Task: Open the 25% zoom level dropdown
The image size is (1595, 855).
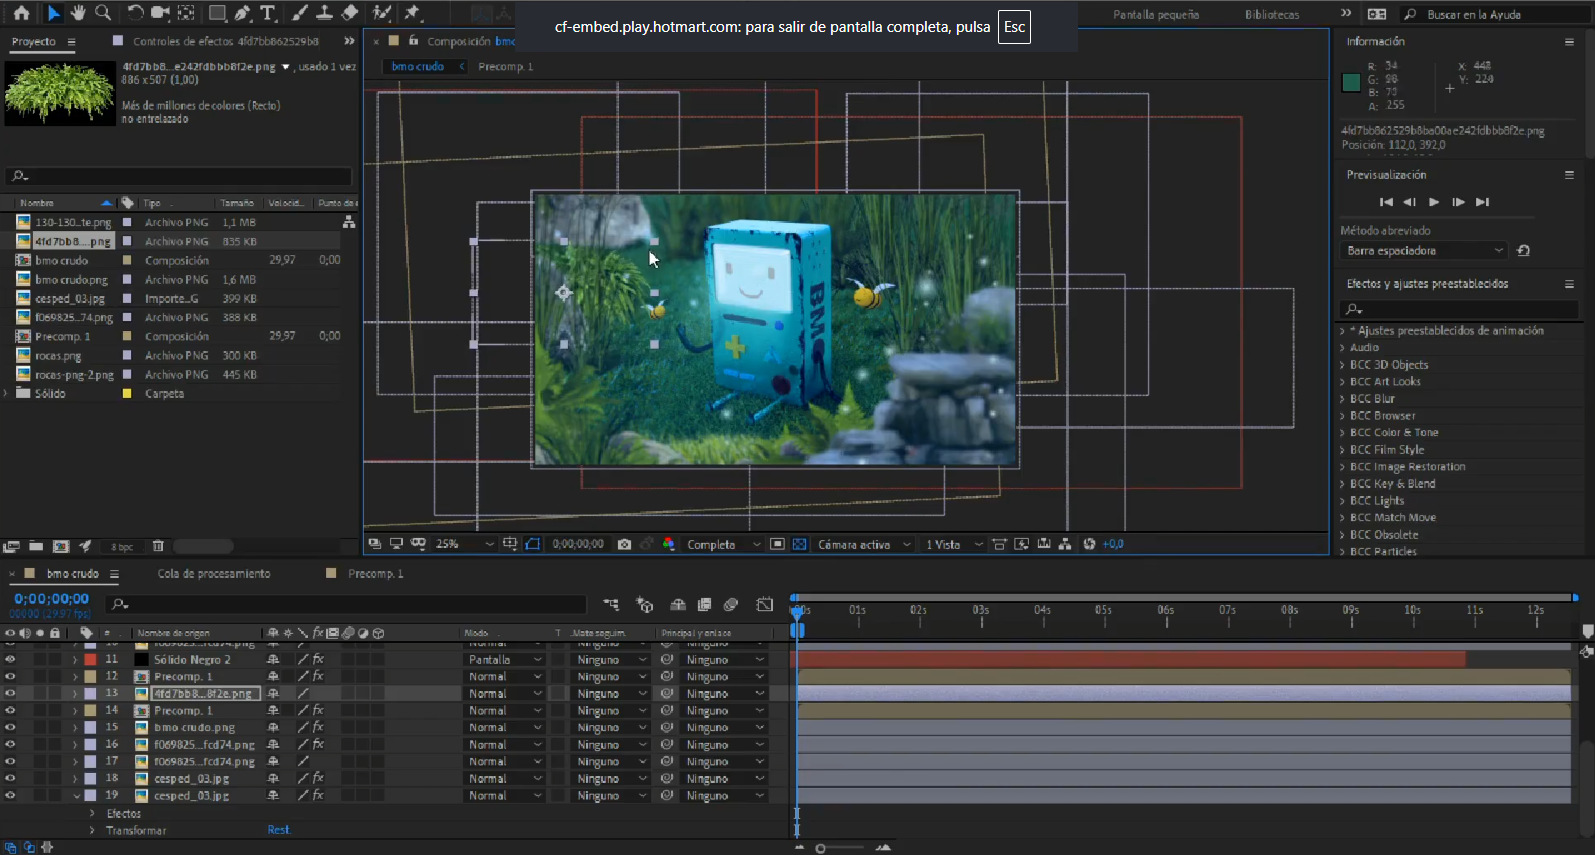Action: 465,544
